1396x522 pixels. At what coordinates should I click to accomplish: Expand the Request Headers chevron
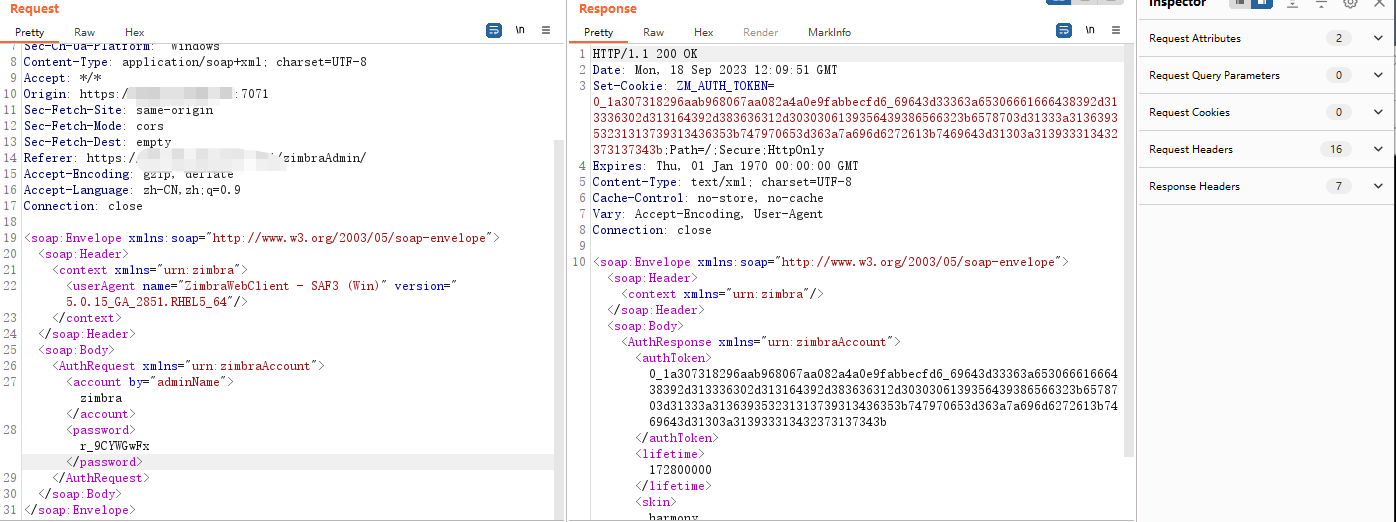[1378, 149]
